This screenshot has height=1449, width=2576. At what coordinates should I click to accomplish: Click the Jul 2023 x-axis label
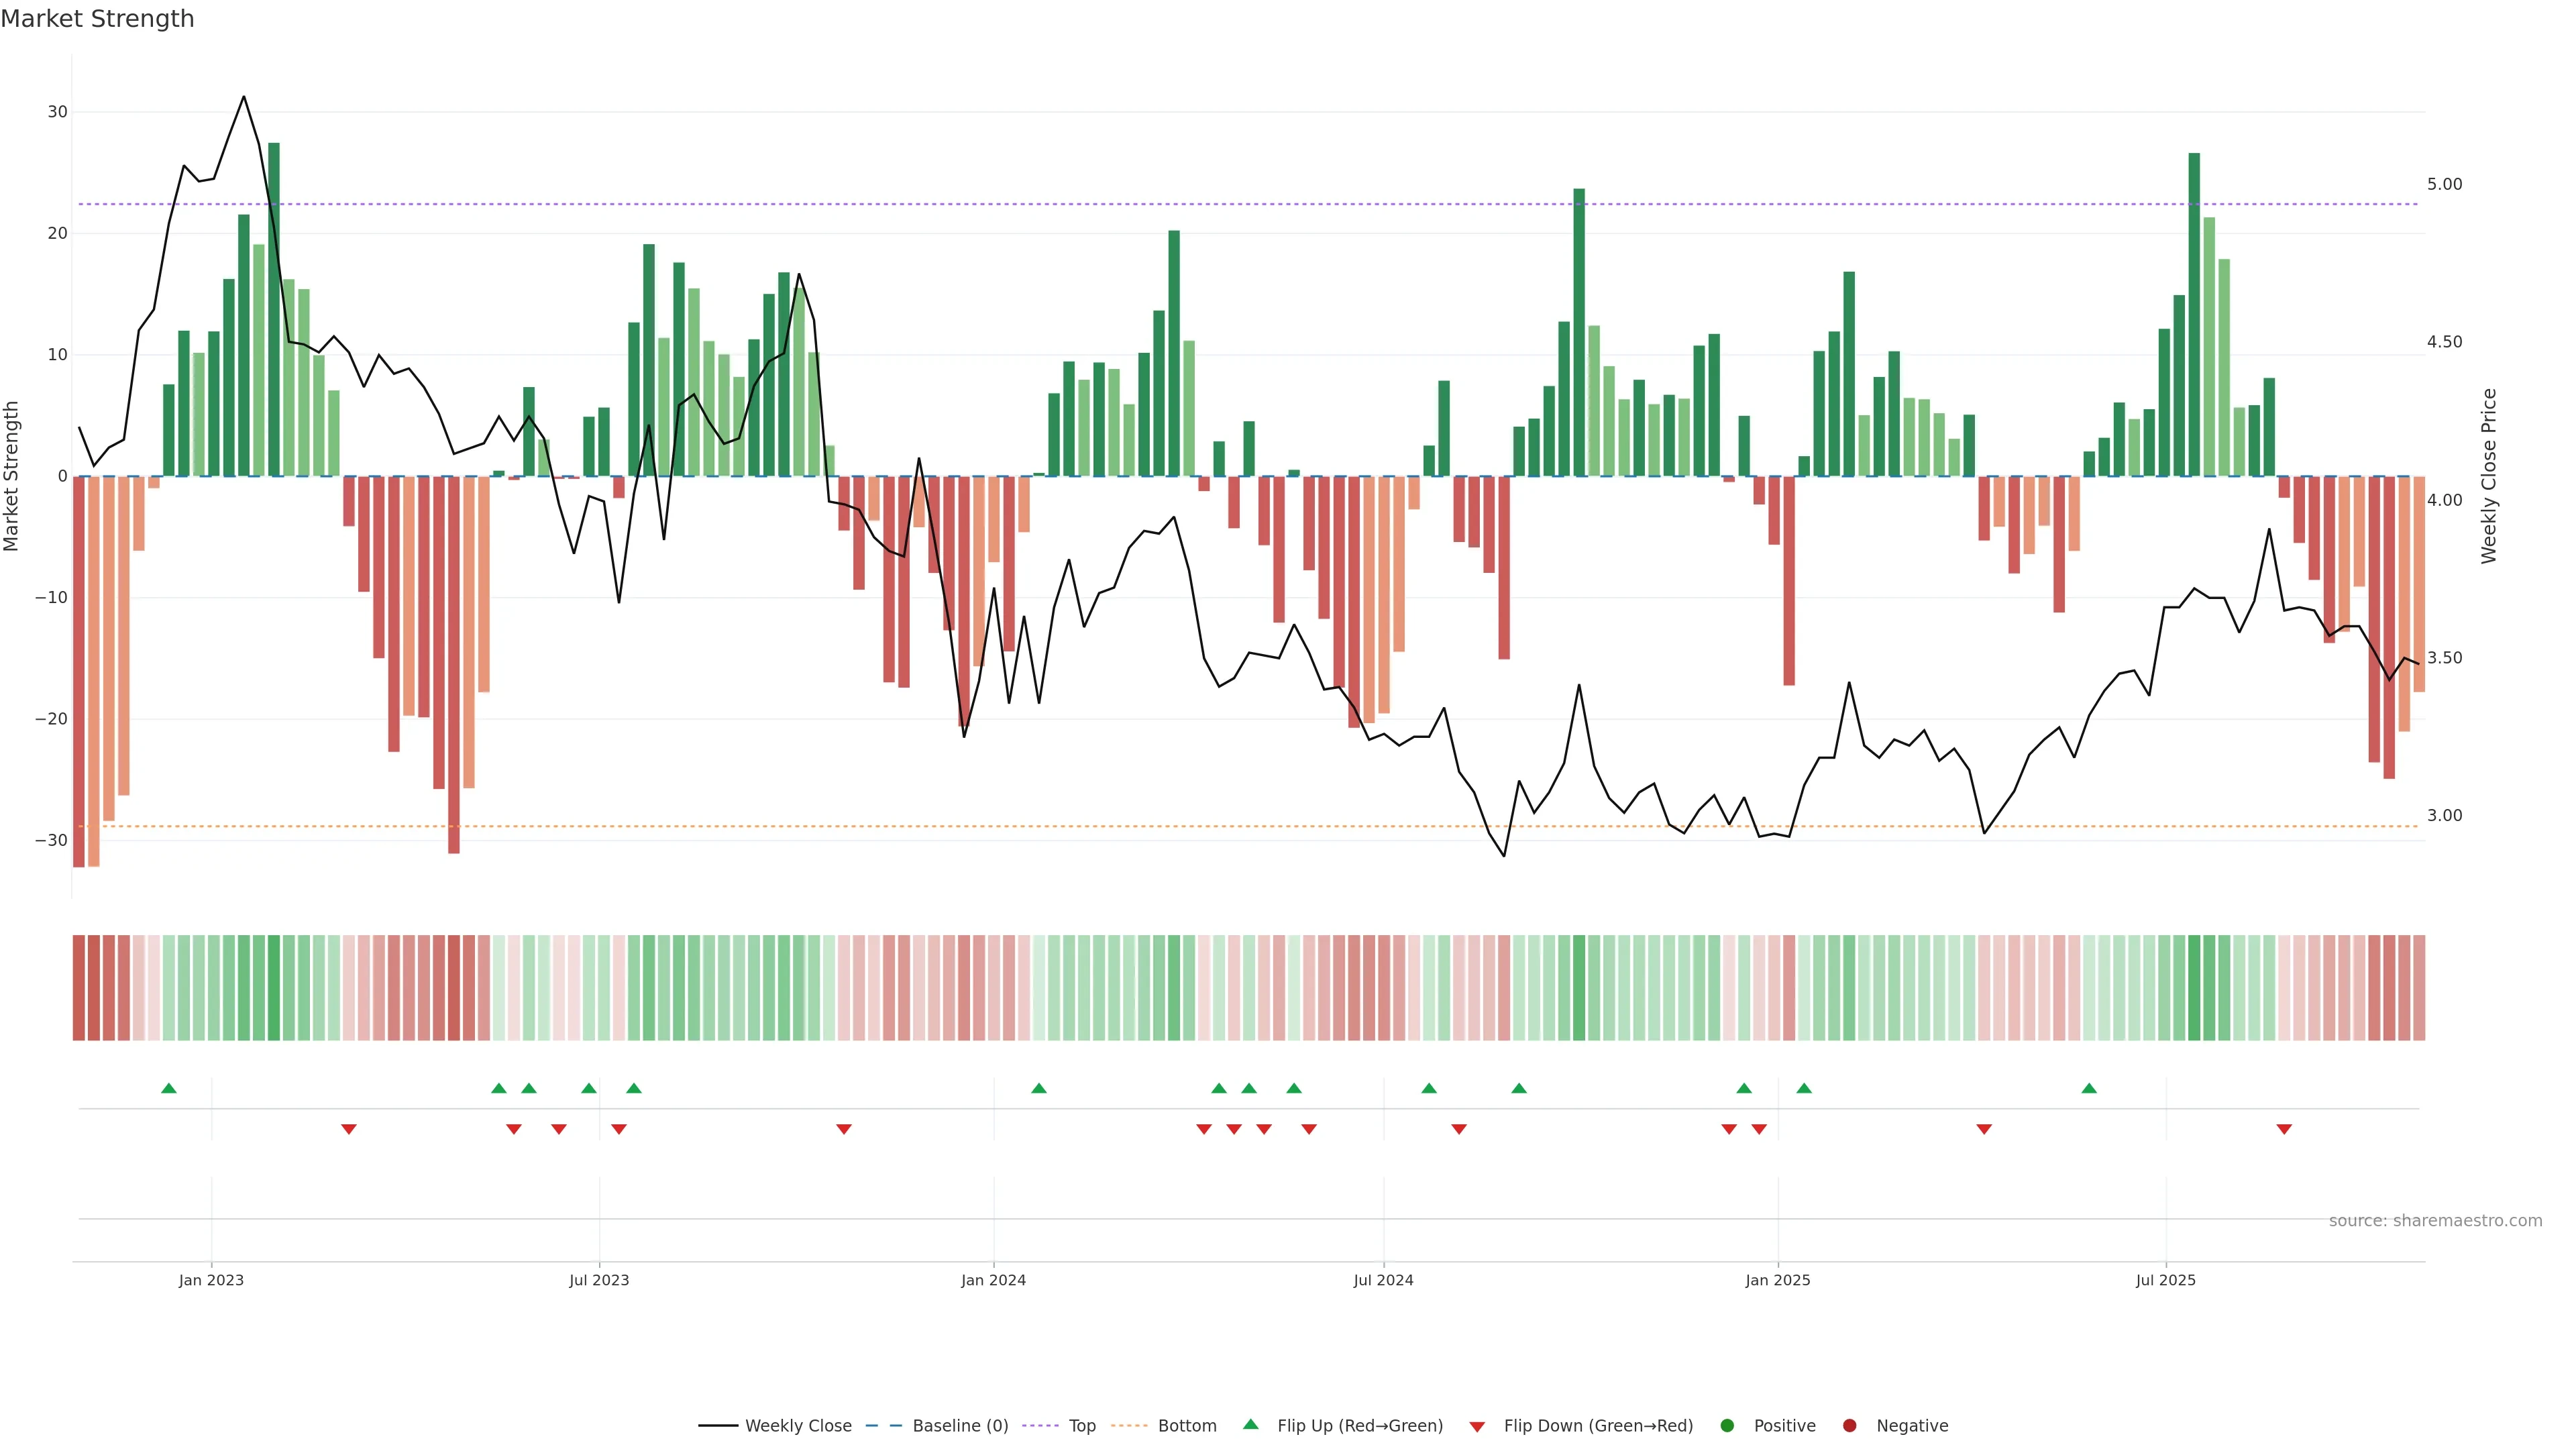pos(599,1280)
